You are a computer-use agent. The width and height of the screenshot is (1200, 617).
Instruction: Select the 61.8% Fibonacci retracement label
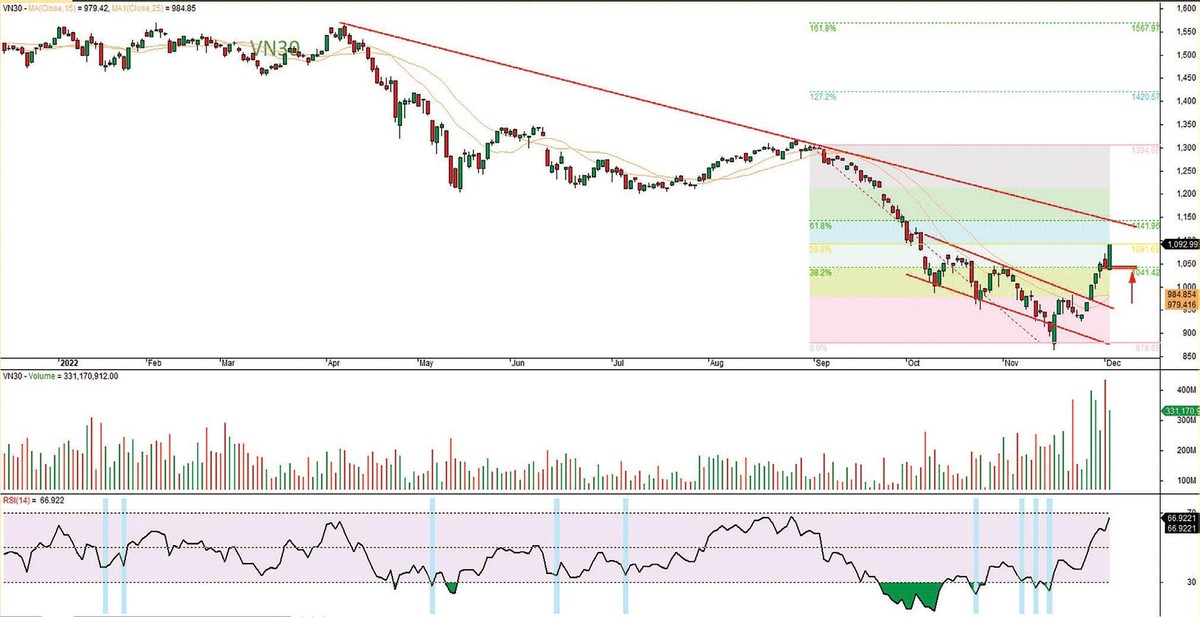(820, 226)
